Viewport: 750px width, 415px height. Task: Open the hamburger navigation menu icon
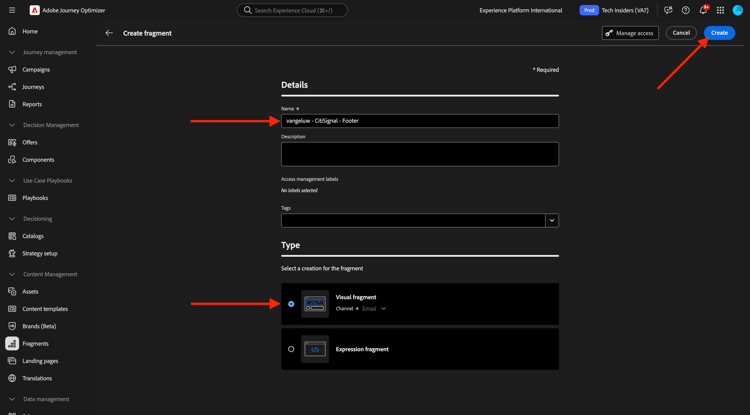12,10
